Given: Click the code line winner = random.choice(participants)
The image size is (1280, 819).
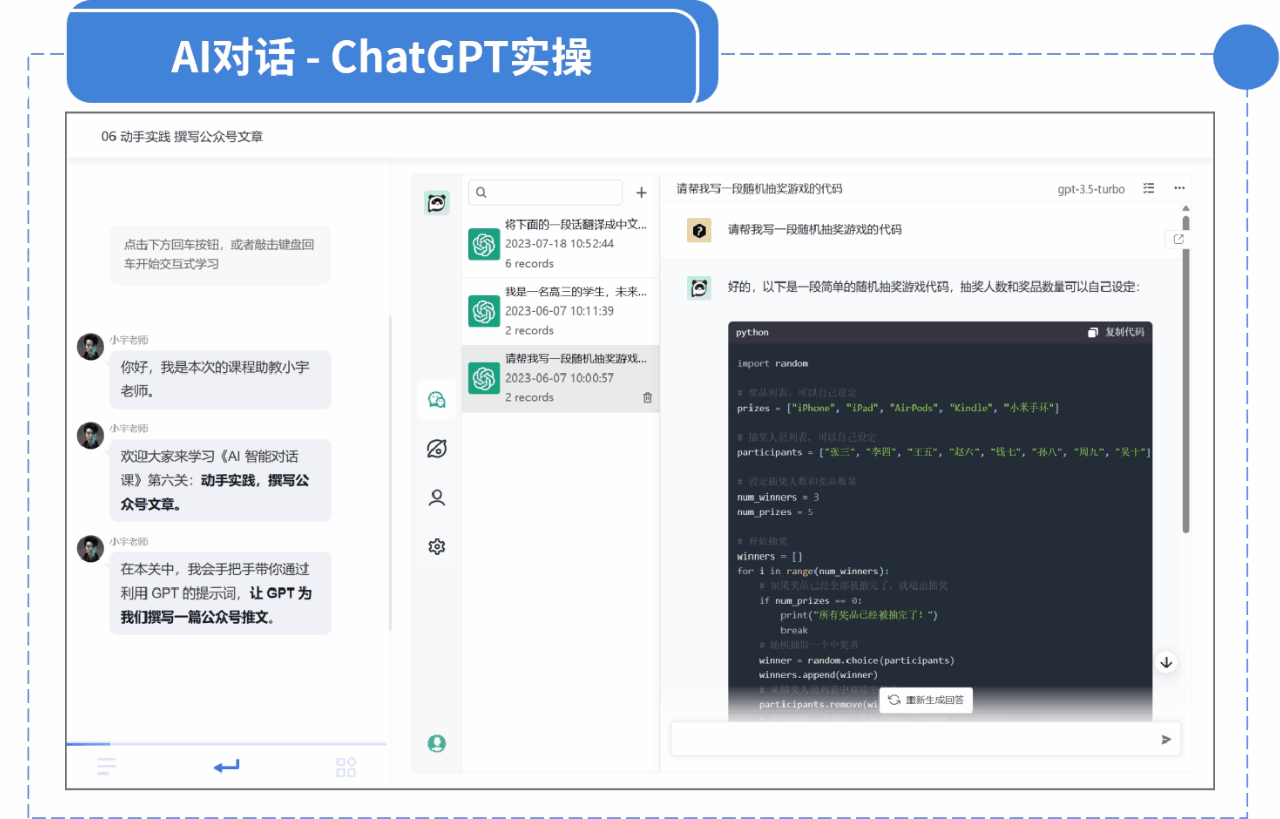Looking at the screenshot, I should pyautogui.click(x=857, y=660).
